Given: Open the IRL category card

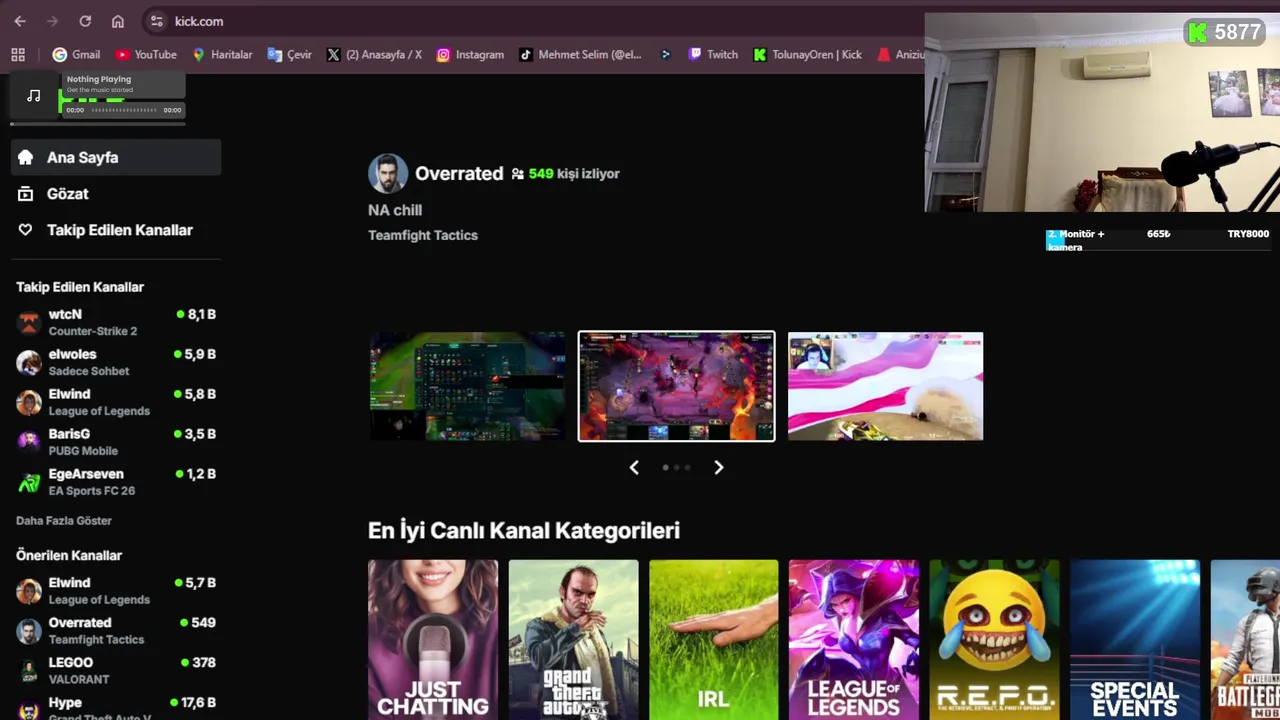Looking at the screenshot, I should point(713,640).
